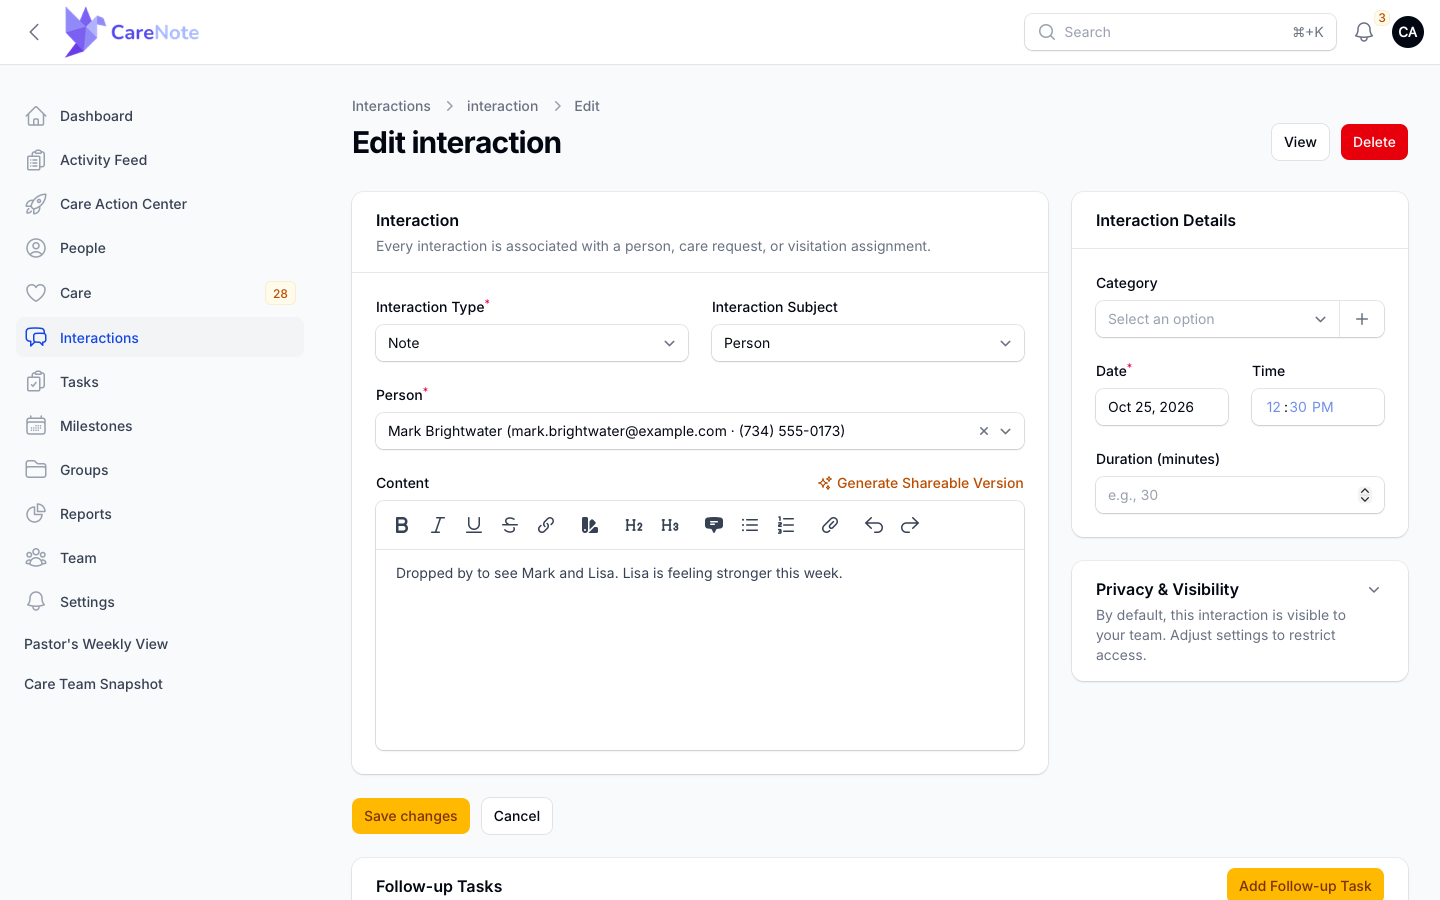
Task: Clear the selected person Mark Brightwater
Action: 984,431
